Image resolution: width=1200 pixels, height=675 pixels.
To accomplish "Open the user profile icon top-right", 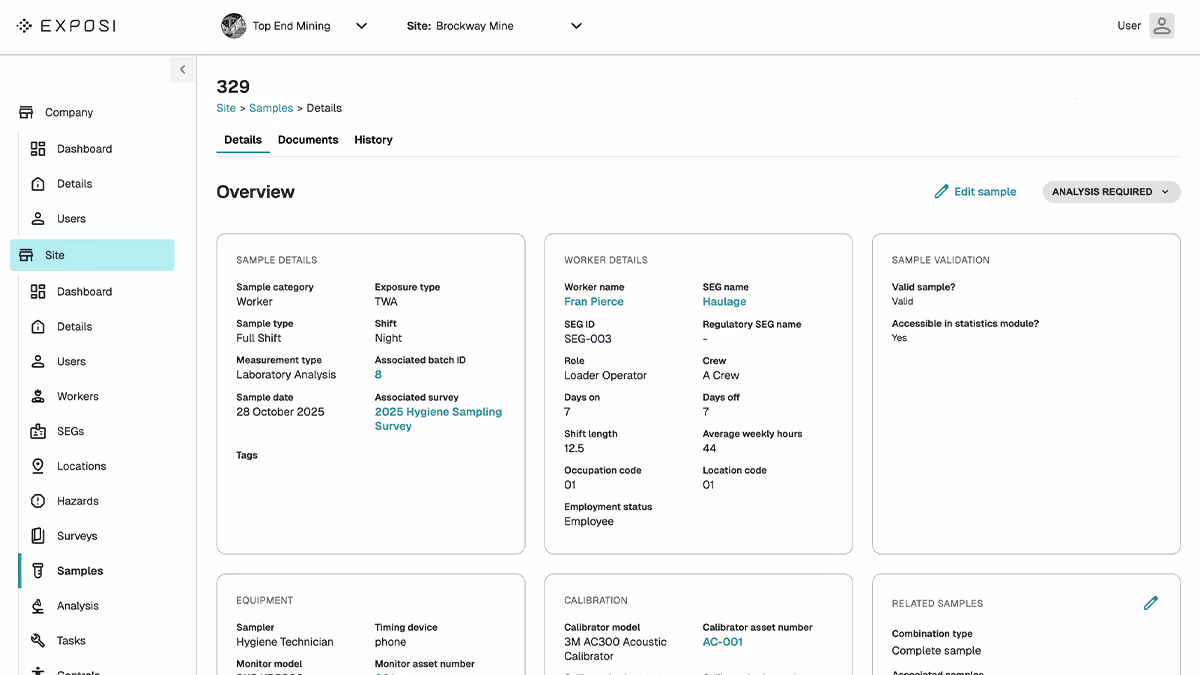I will click(x=1161, y=25).
